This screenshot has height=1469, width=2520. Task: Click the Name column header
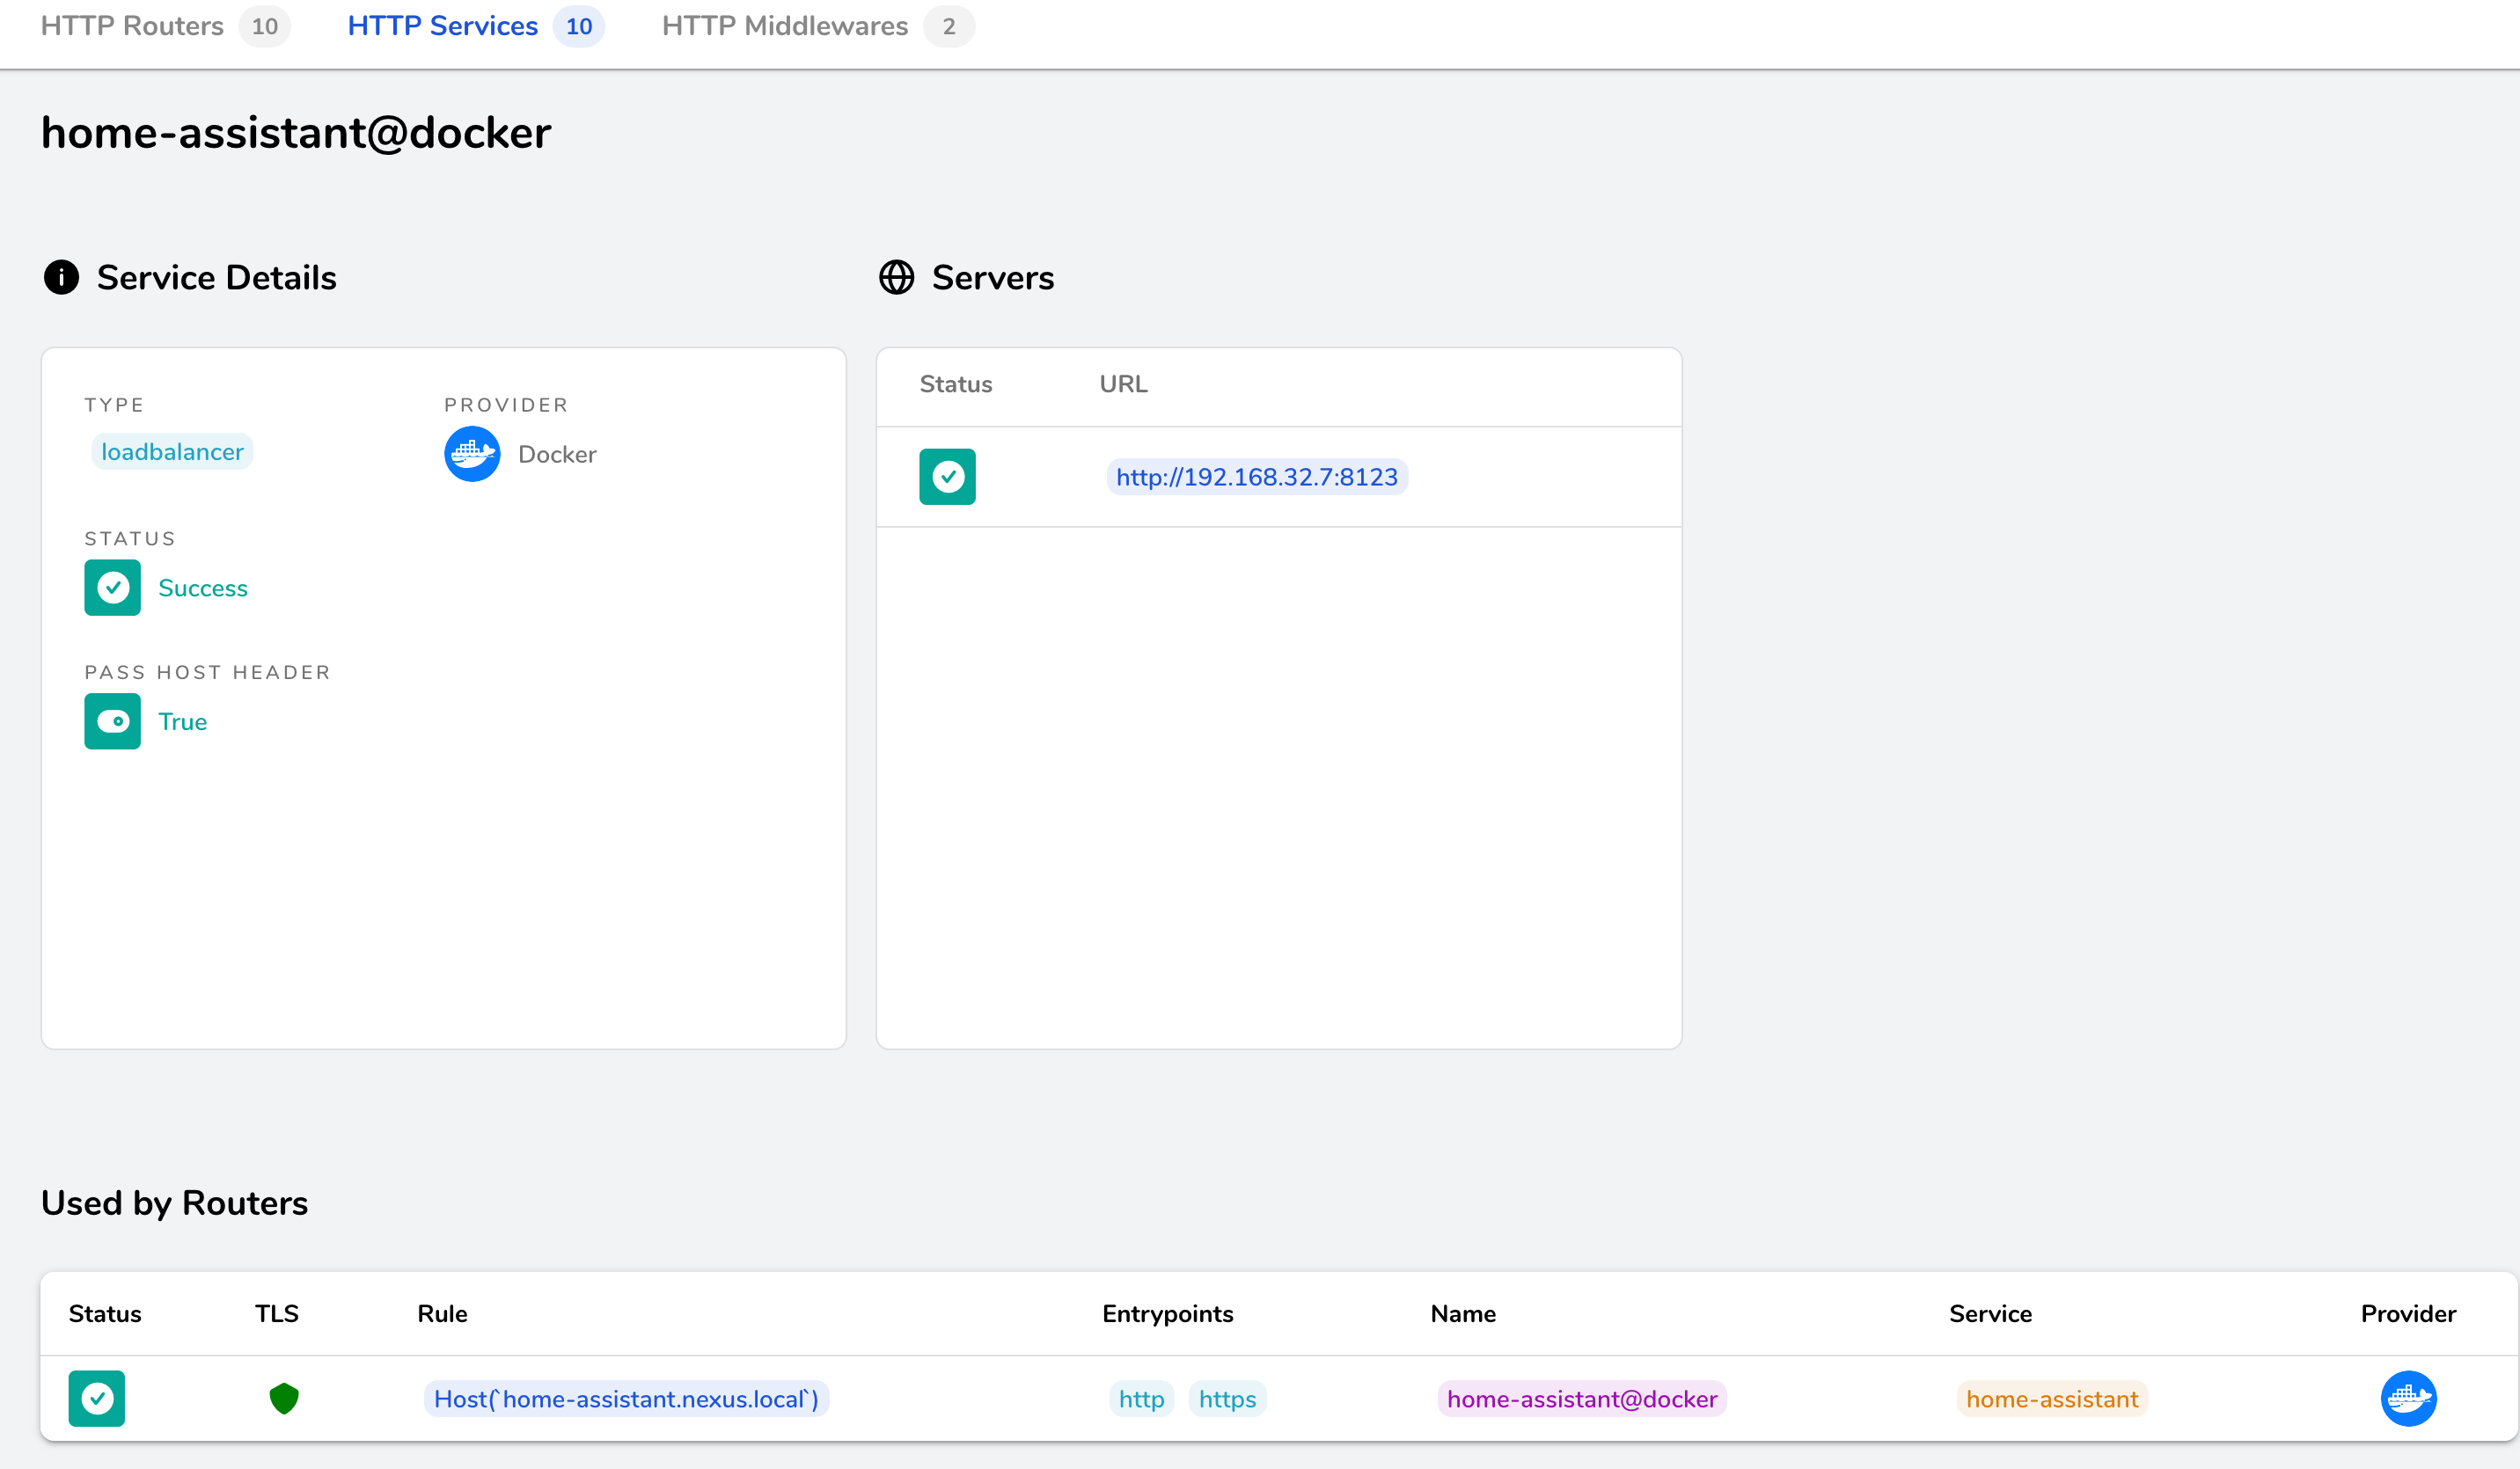point(1463,1314)
